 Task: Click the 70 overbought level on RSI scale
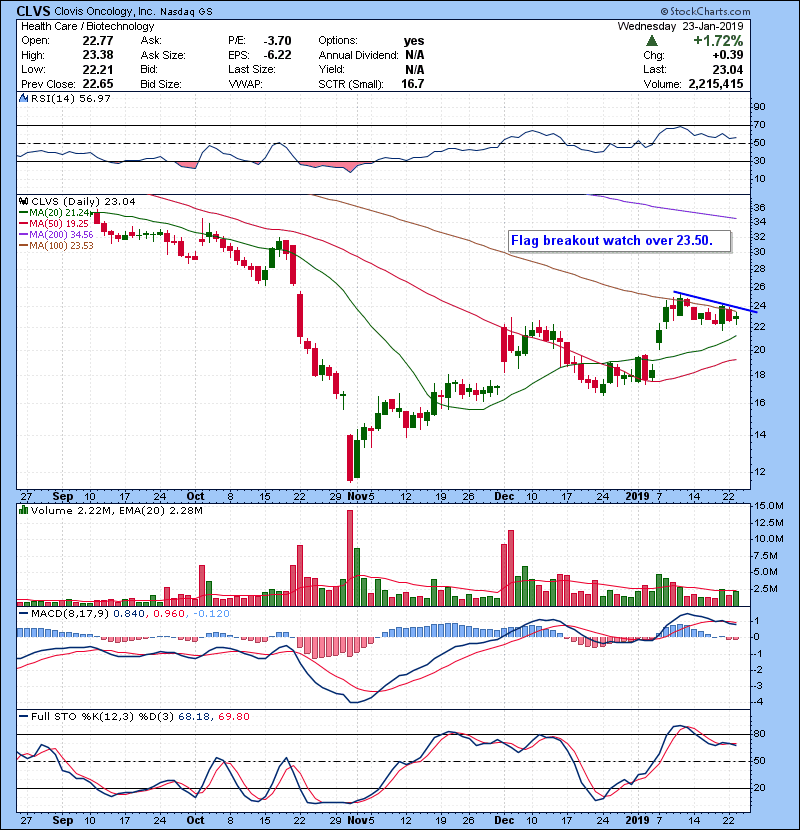point(759,125)
